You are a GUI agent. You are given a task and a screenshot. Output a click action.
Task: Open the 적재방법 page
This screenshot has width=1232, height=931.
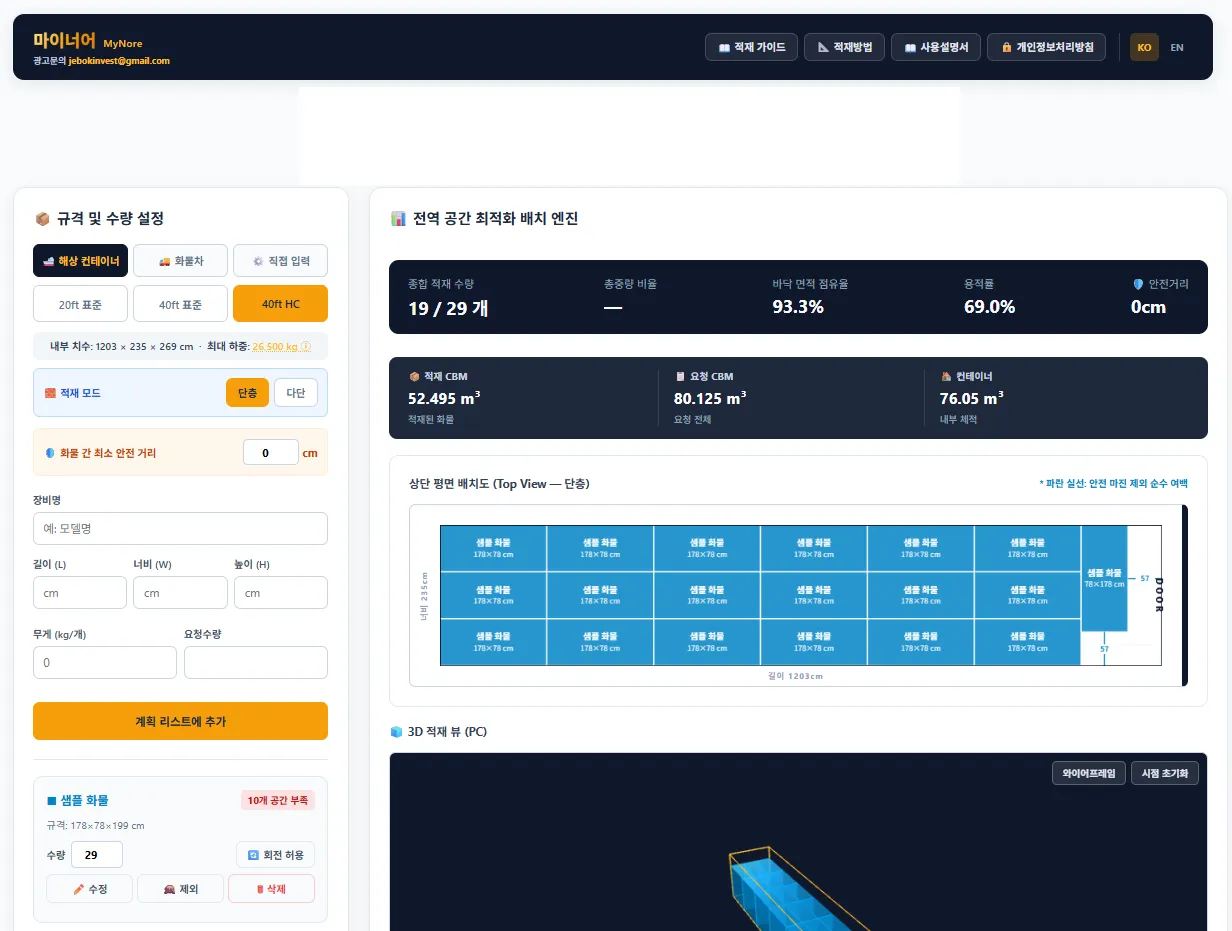(844, 47)
